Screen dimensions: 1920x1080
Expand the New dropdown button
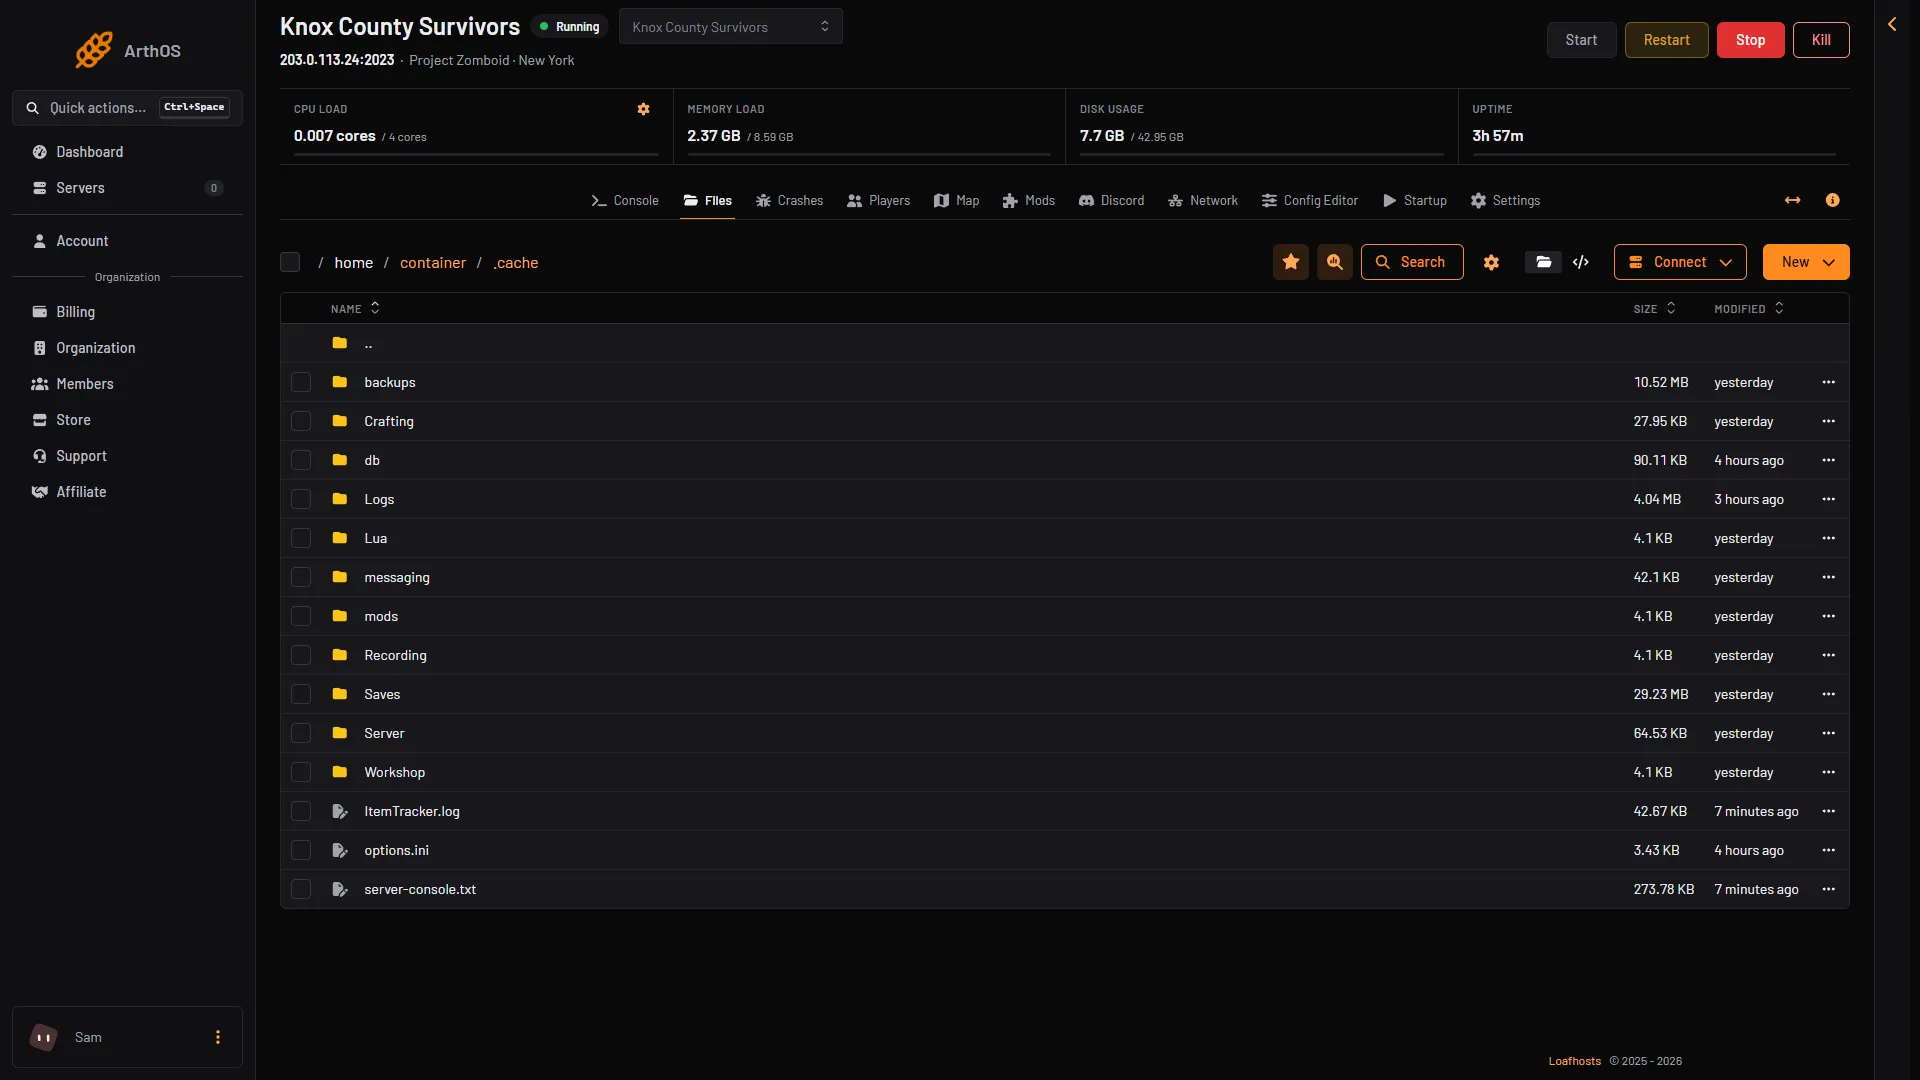pos(1806,262)
